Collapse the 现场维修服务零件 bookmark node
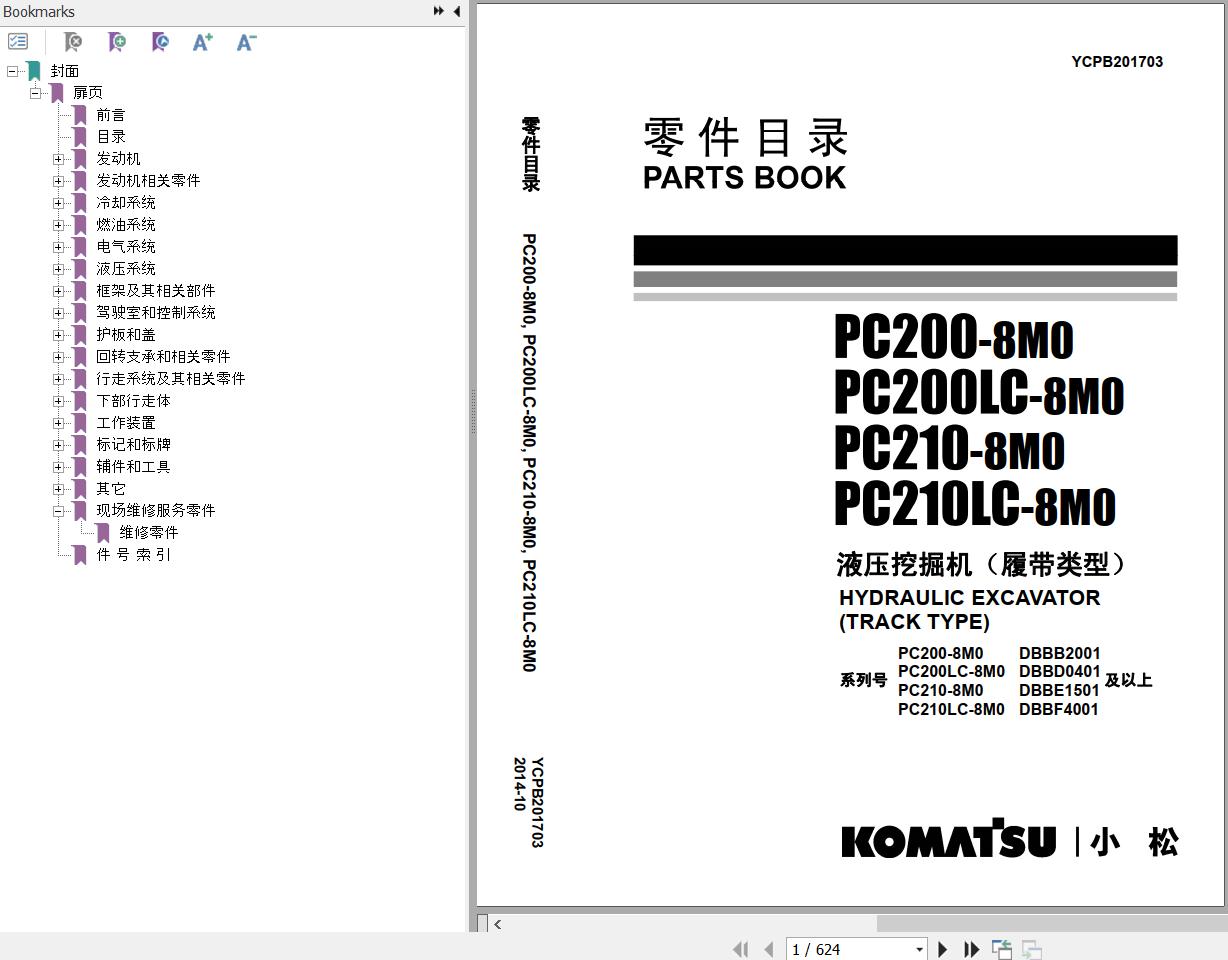The height and width of the screenshot is (960, 1228). (58, 511)
